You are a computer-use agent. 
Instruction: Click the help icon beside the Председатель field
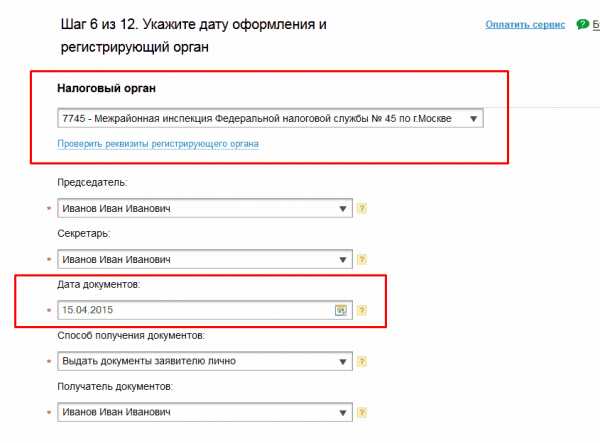pos(362,209)
